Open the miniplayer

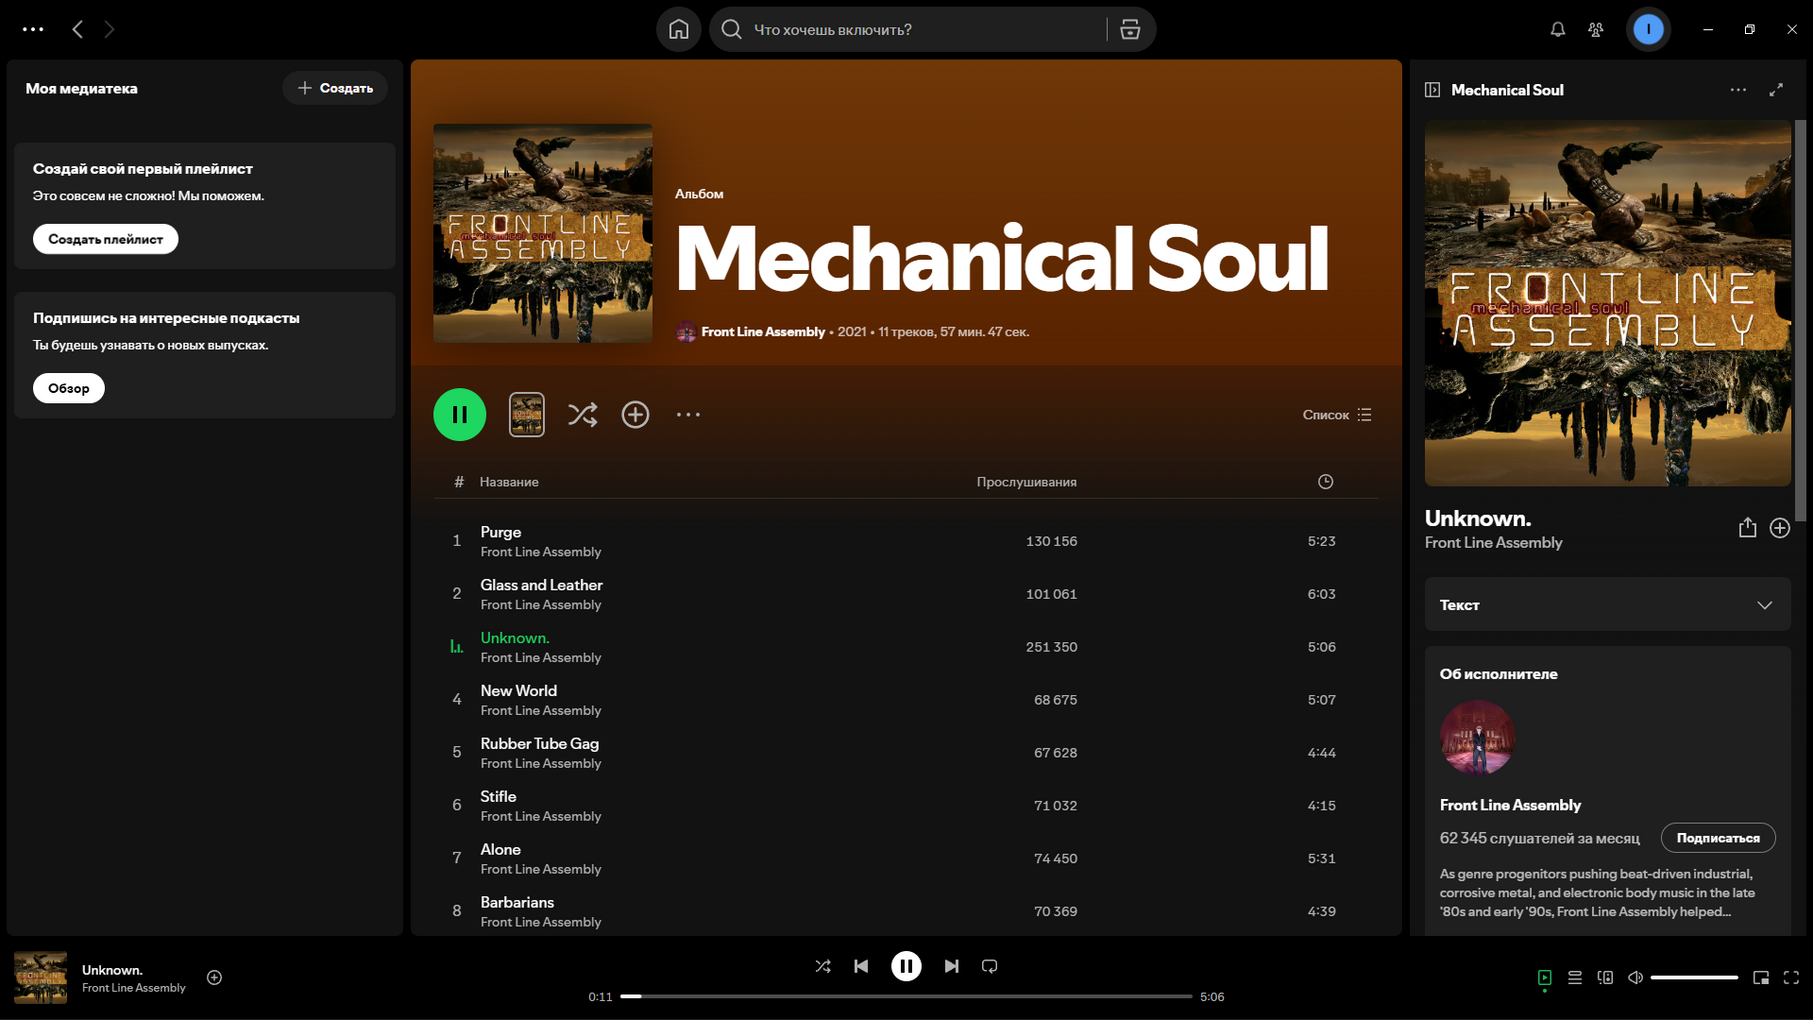pos(1761,977)
